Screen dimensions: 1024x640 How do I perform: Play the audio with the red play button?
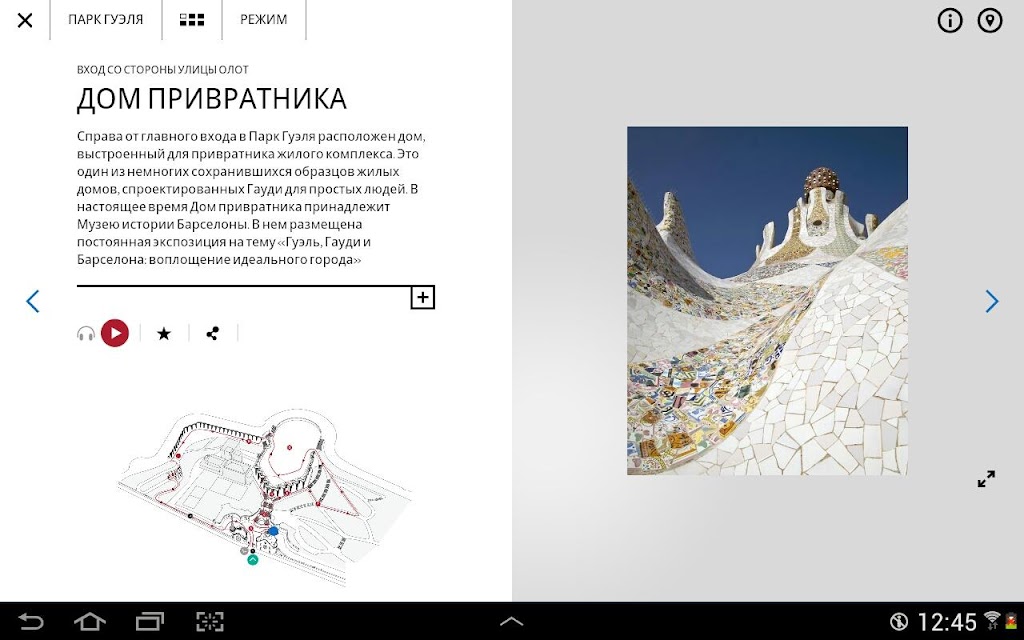point(115,333)
